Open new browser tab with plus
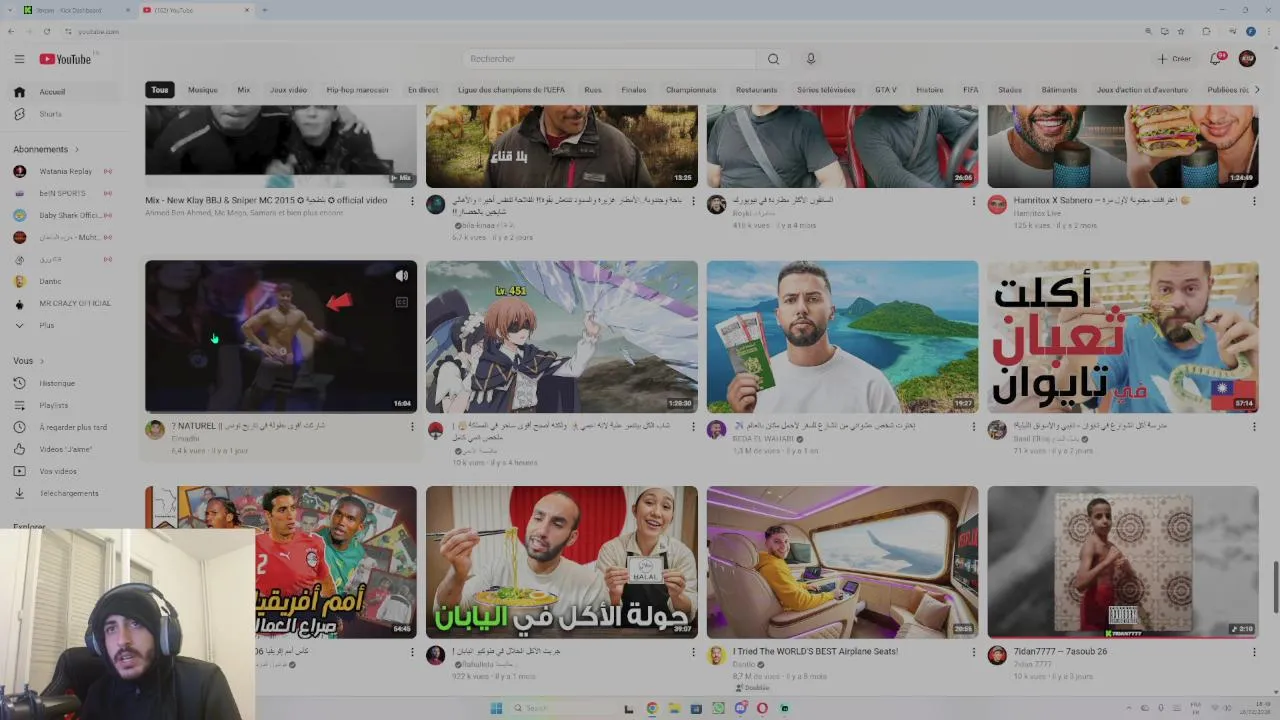 [x=264, y=10]
